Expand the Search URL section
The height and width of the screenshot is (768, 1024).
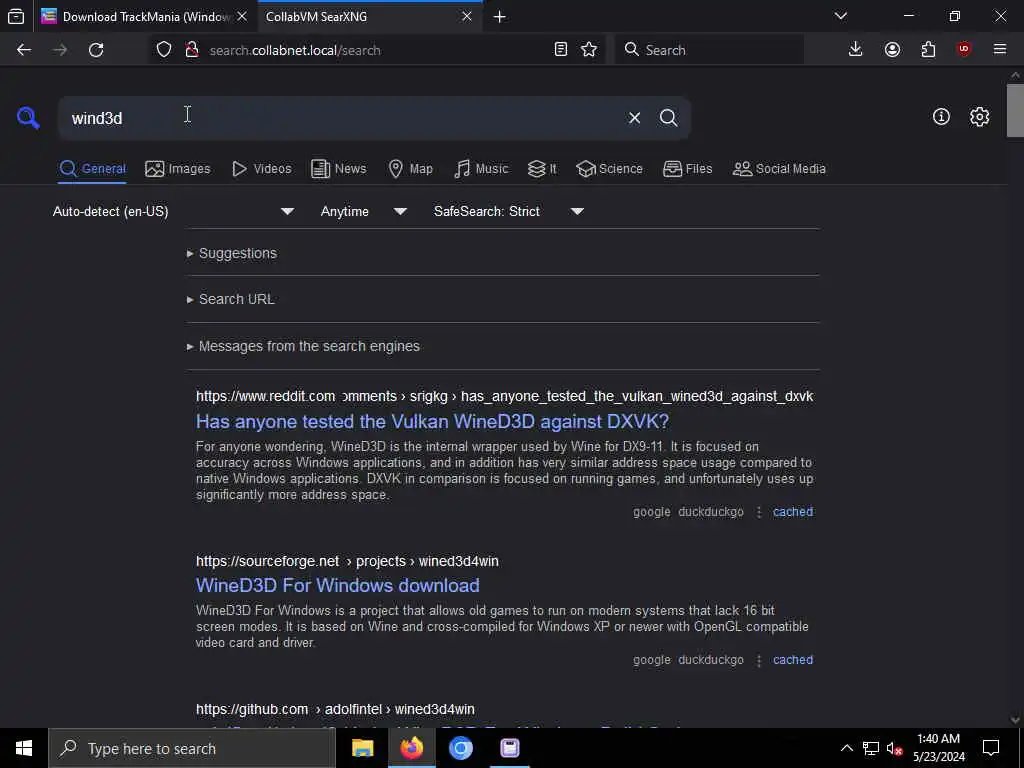(x=236, y=299)
